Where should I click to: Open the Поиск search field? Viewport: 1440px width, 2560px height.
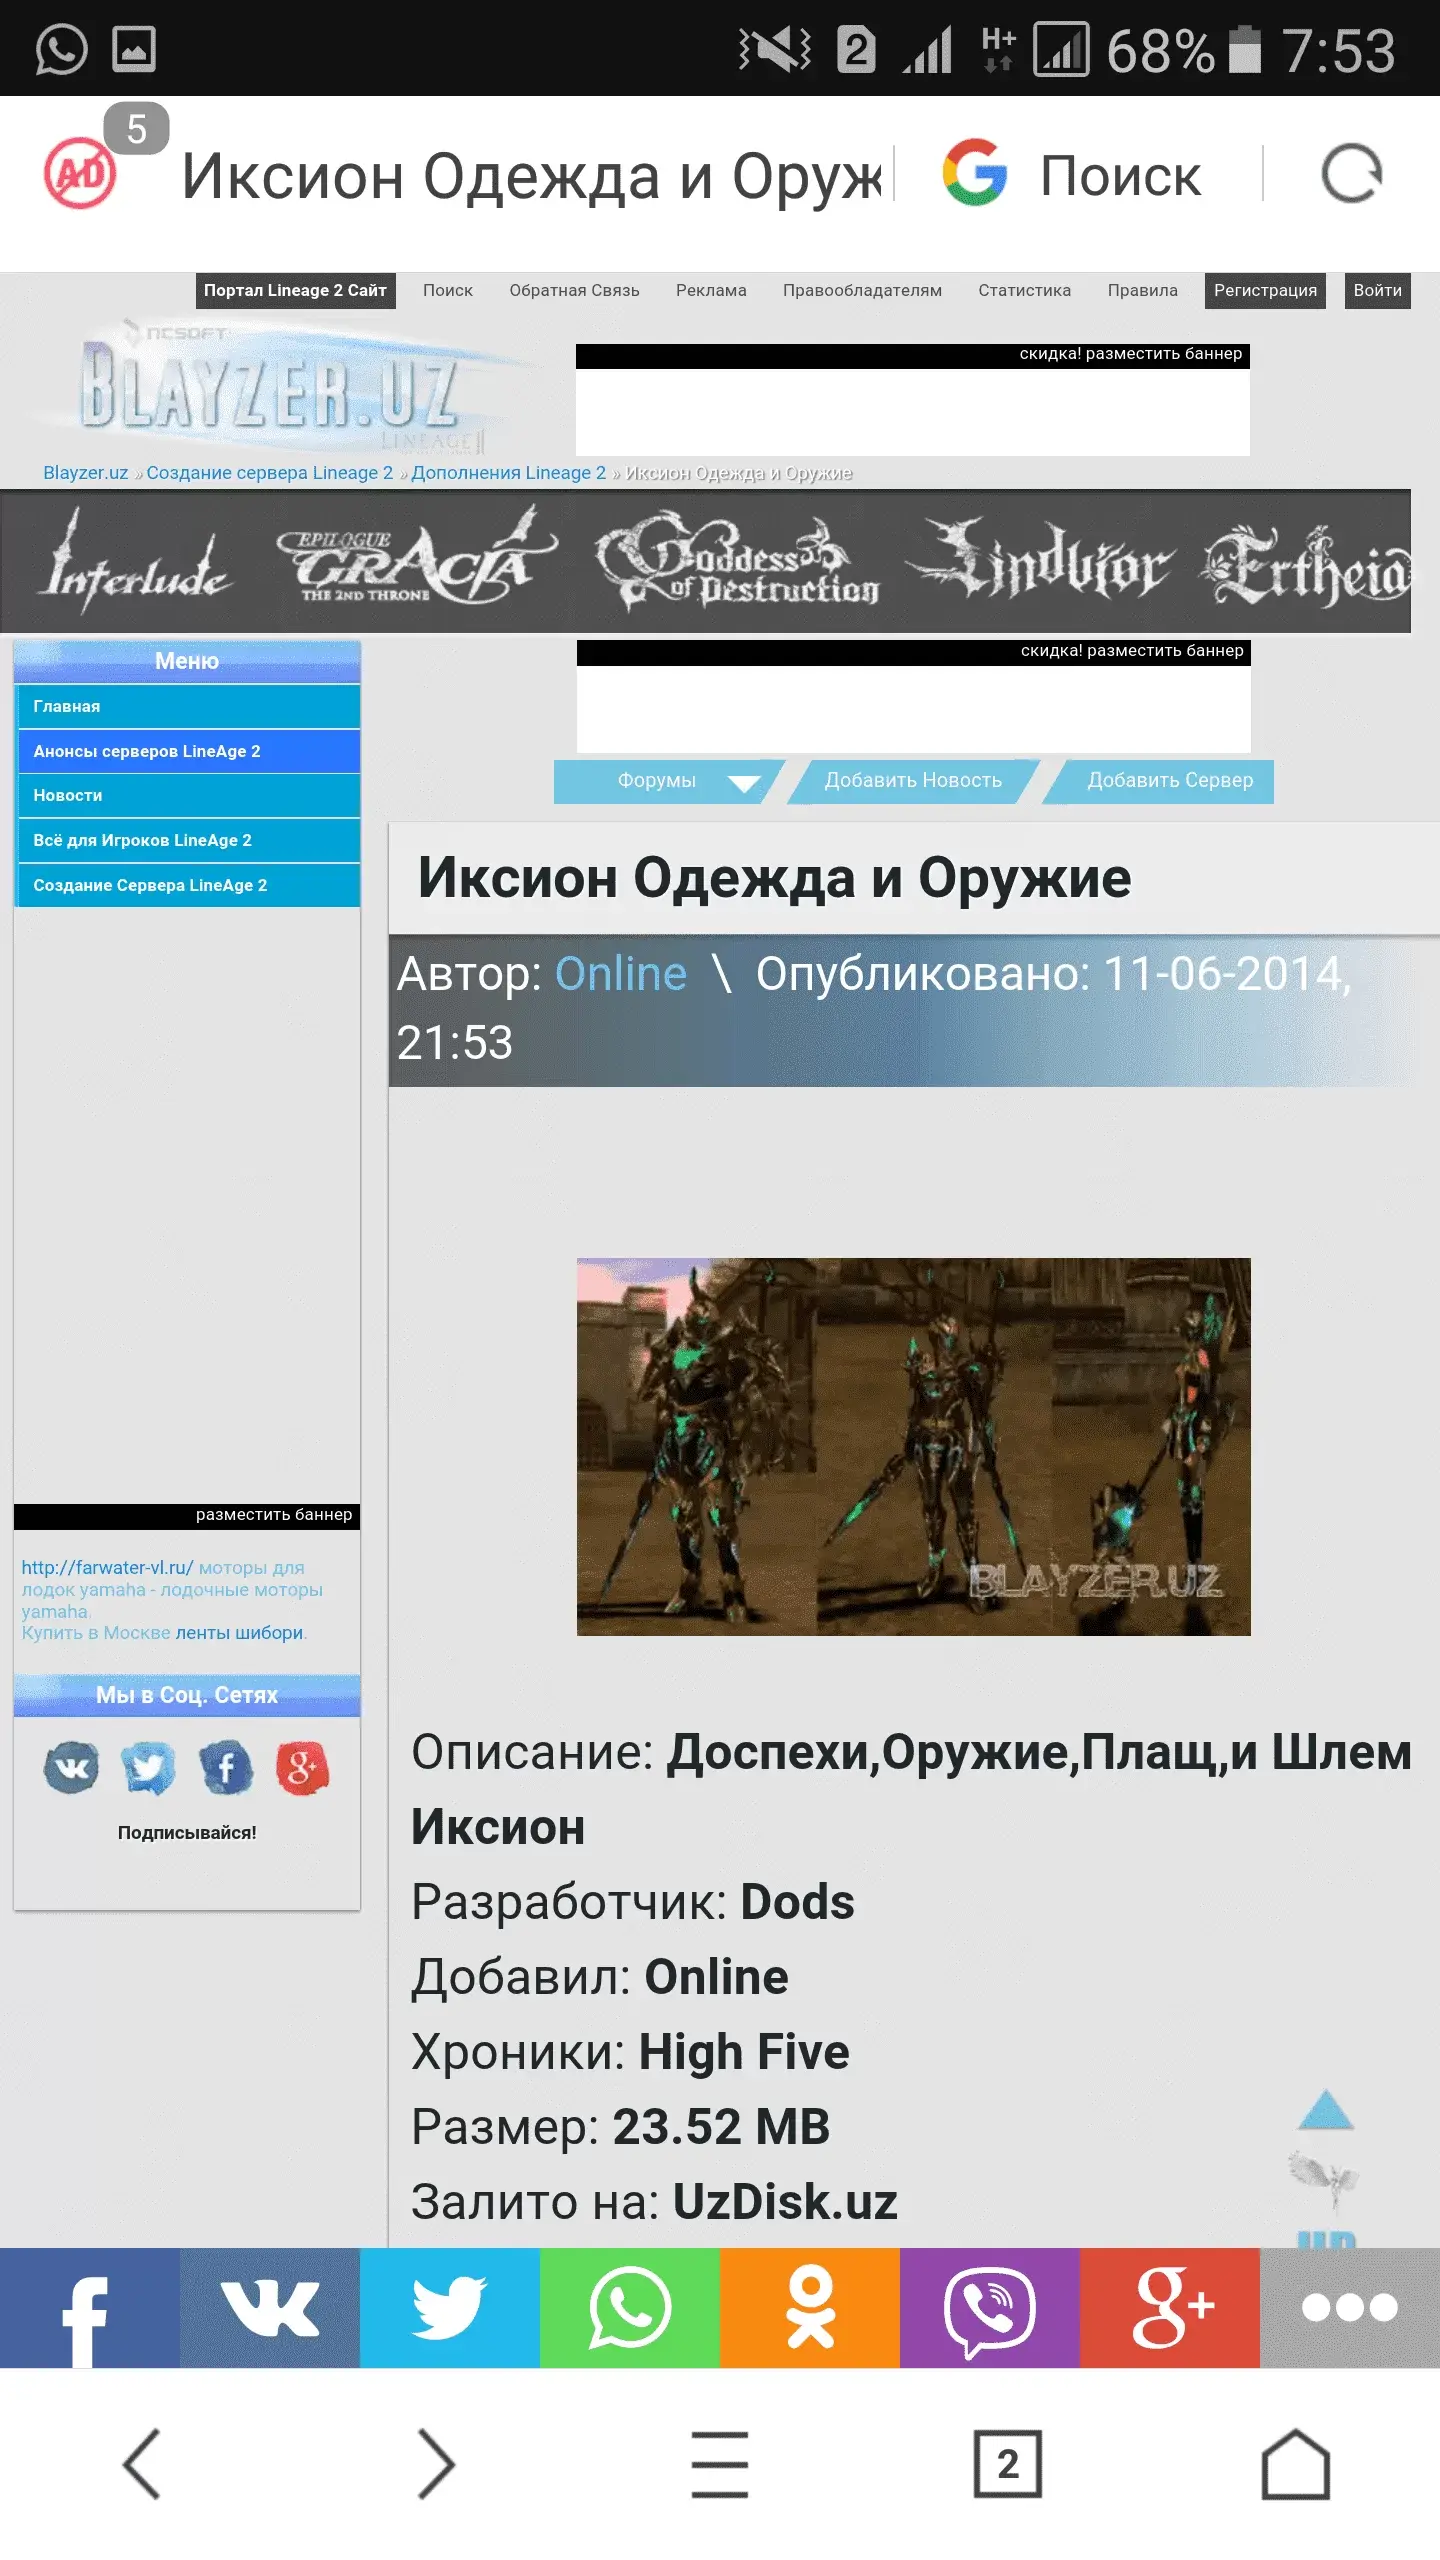point(1120,176)
